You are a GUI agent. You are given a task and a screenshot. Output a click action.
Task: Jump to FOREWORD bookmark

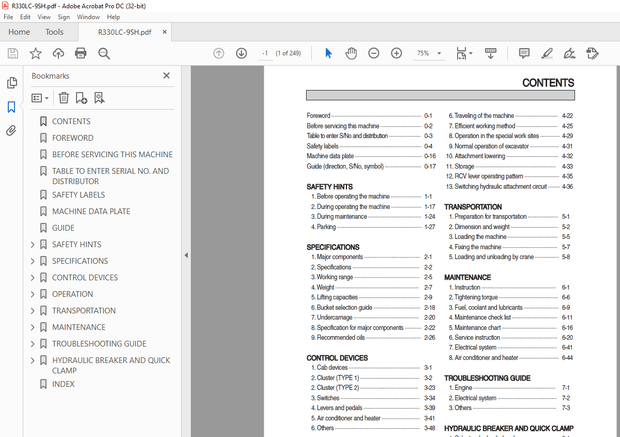pyautogui.click(x=73, y=138)
